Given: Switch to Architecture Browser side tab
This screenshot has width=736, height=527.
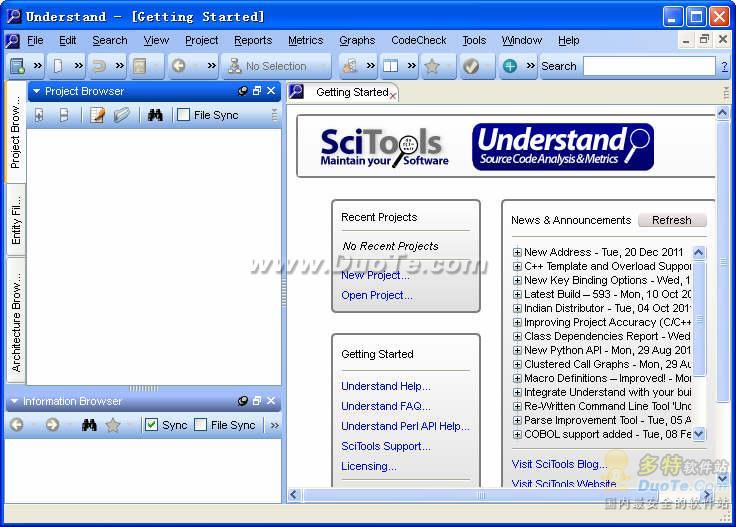Looking at the screenshot, I should 16,322.
